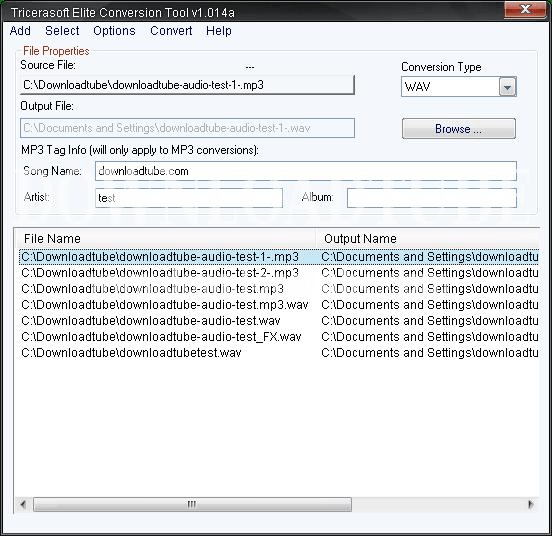Screen dimensions: 552x536
Task: Click the horizontal scrollbar left arrow
Action: pyautogui.click(x=23, y=504)
